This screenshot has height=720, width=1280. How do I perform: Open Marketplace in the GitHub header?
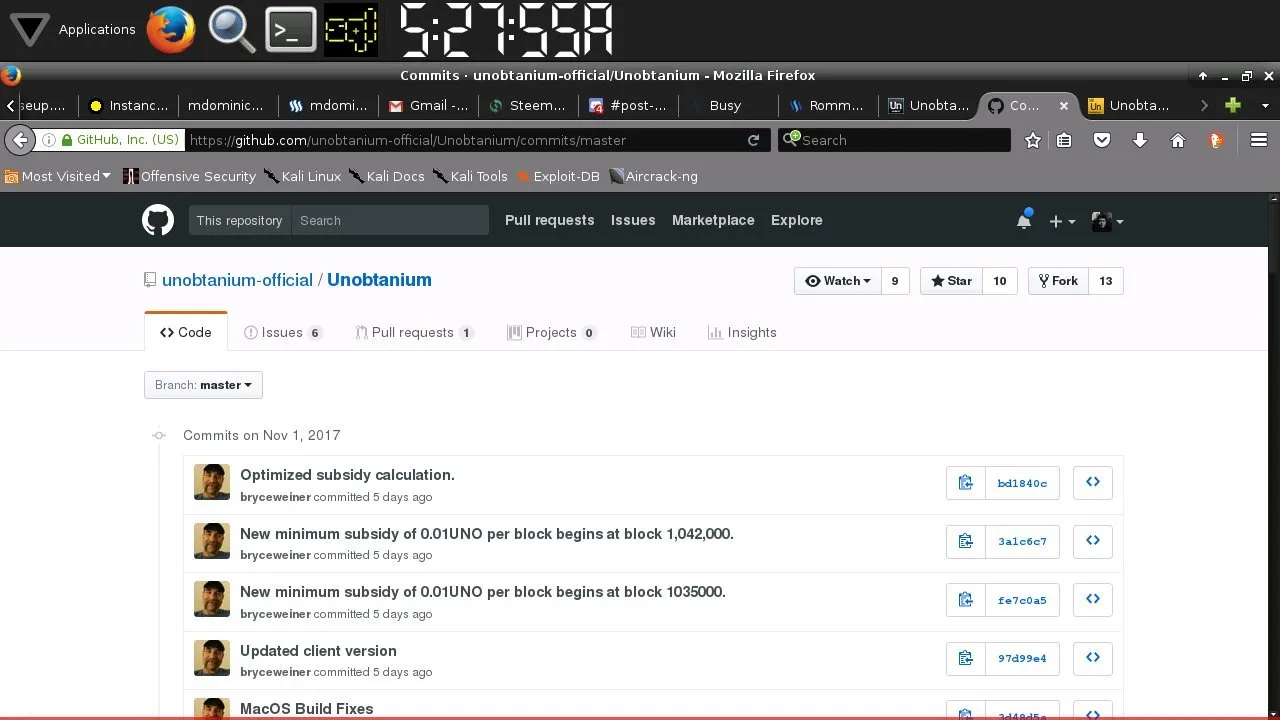click(x=713, y=220)
